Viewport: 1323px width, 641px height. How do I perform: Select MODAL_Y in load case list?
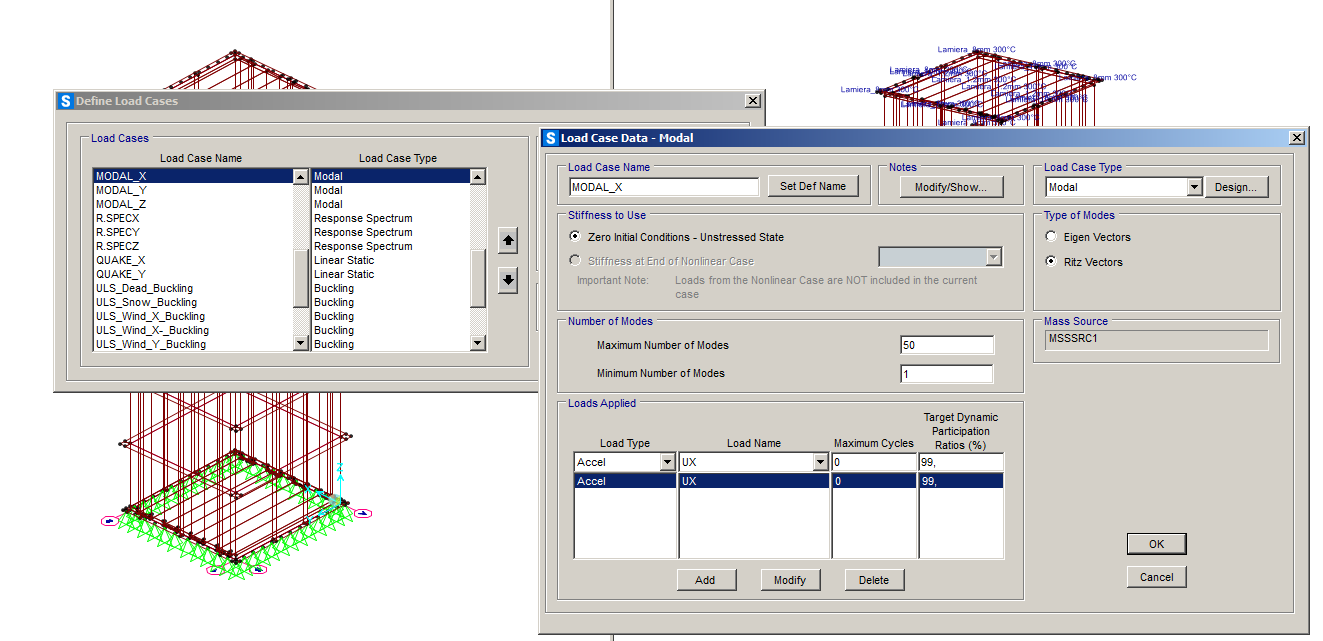[x=122, y=190]
